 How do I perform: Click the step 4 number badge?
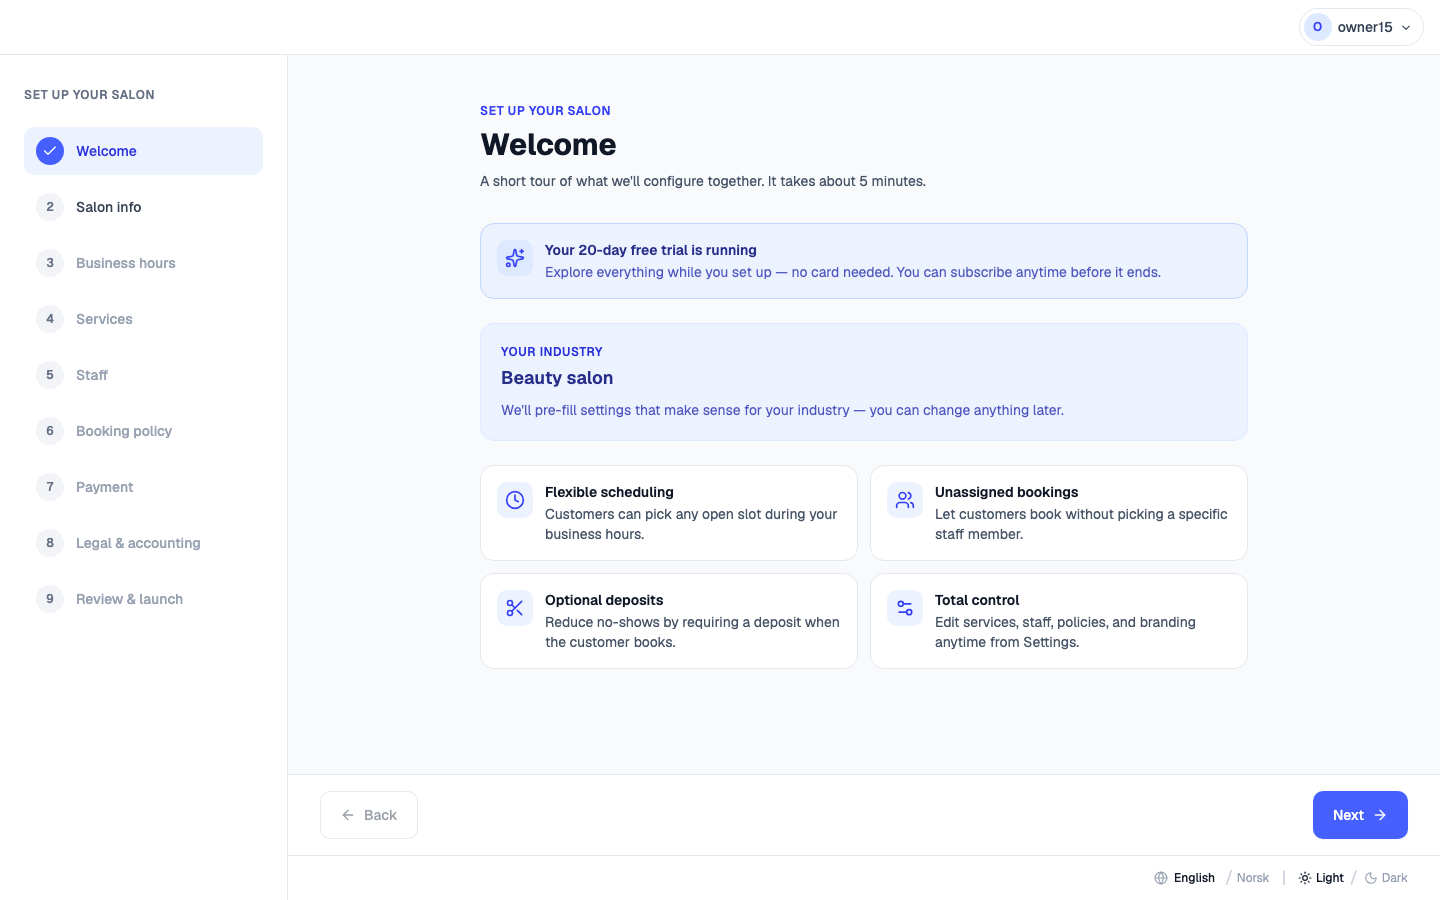[x=50, y=319]
